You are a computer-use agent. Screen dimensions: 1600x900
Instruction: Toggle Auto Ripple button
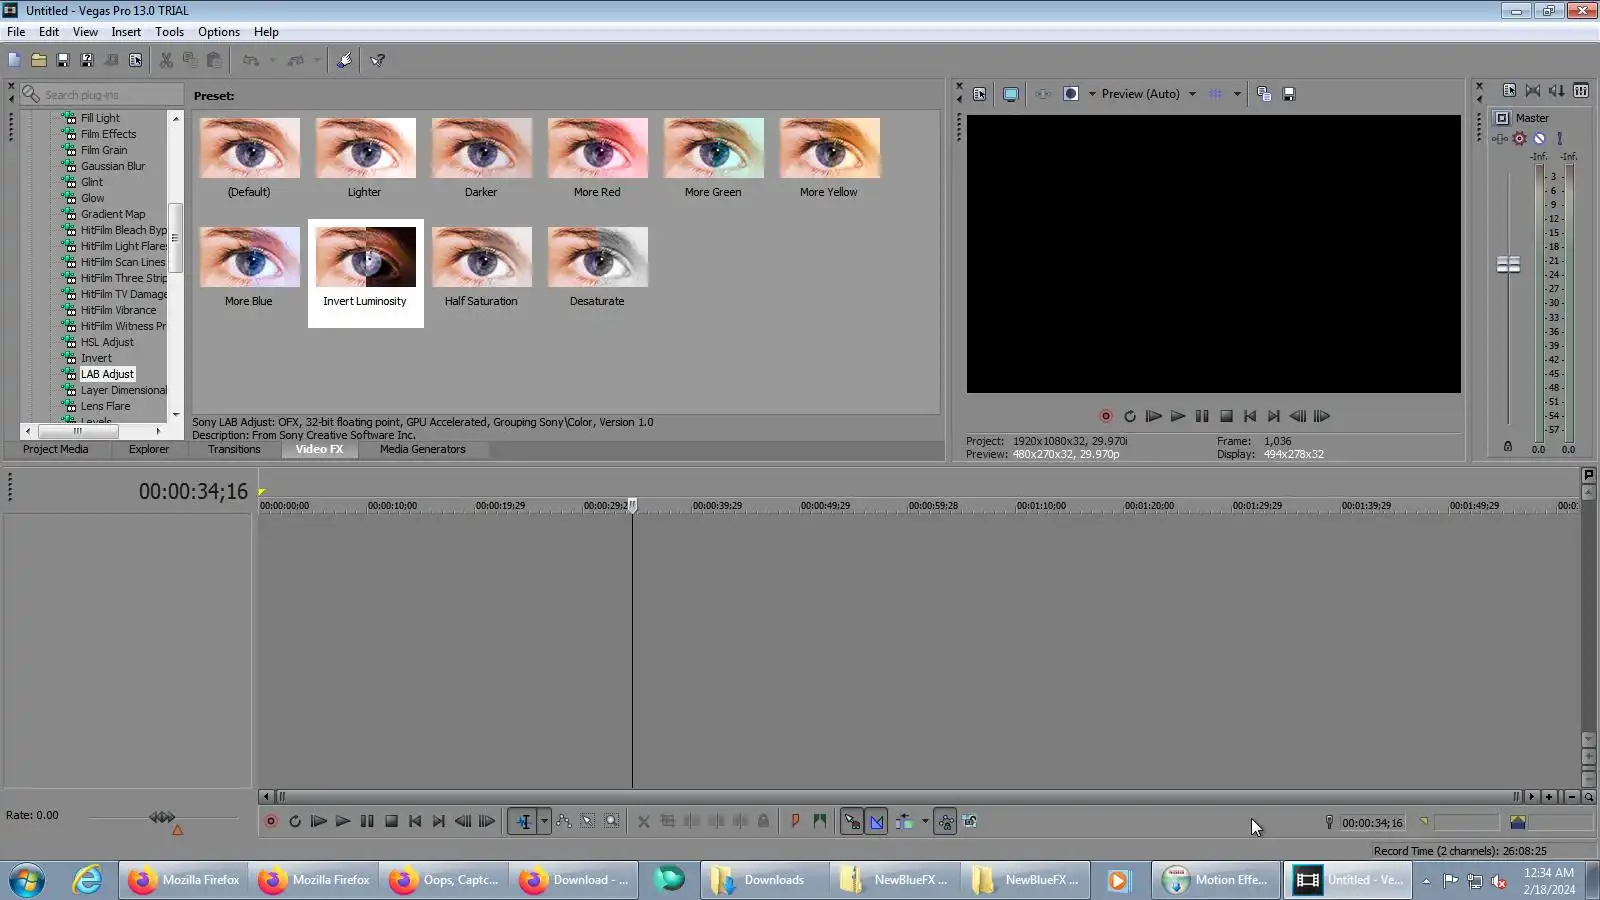(904, 822)
